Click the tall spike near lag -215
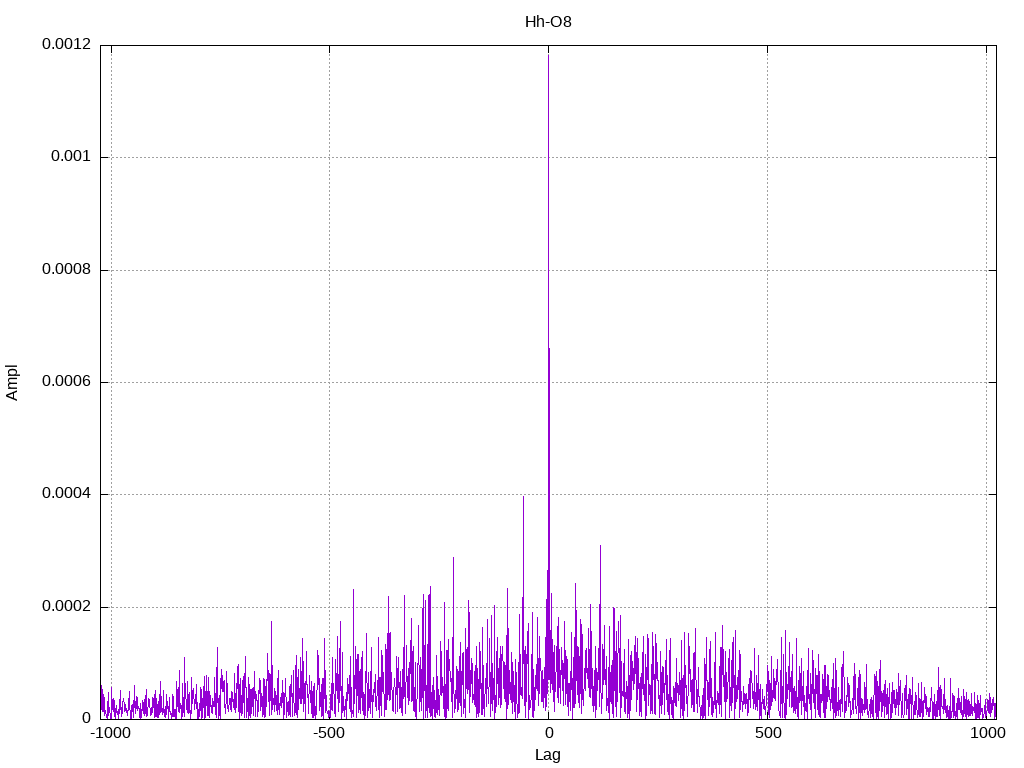 pyautogui.click(x=454, y=558)
